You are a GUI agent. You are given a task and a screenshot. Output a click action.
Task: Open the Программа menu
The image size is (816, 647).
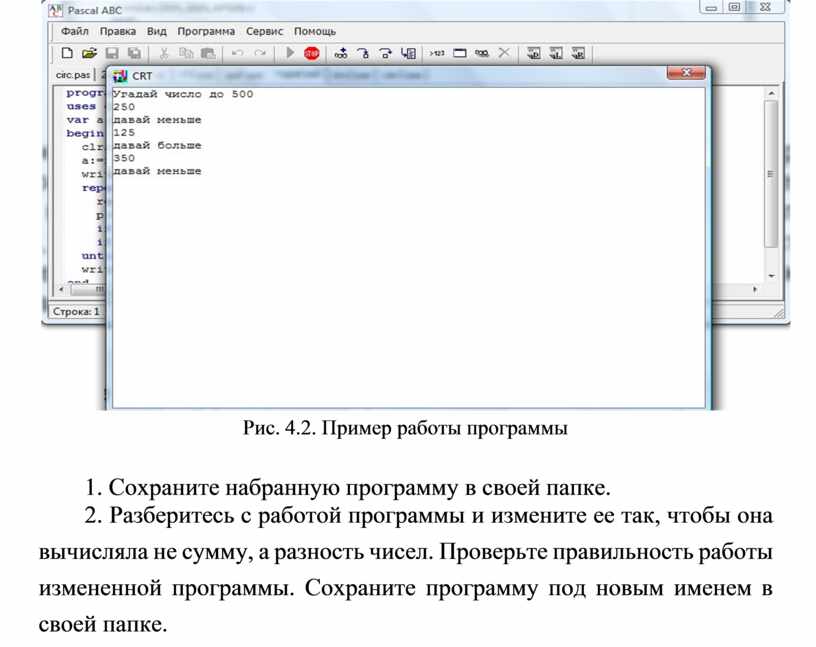pyautogui.click(x=206, y=31)
